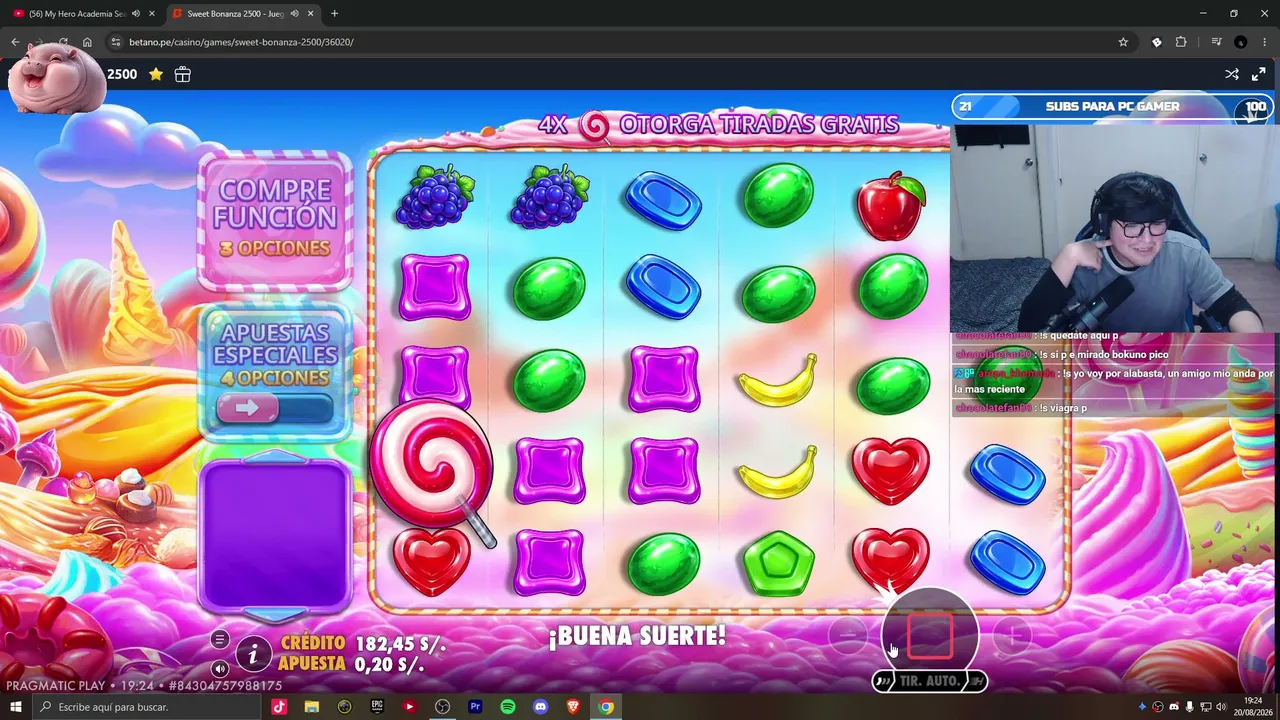Open the Chrome three-dot menu
This screenshot has height=720, width=1280.
(1264, 42)
